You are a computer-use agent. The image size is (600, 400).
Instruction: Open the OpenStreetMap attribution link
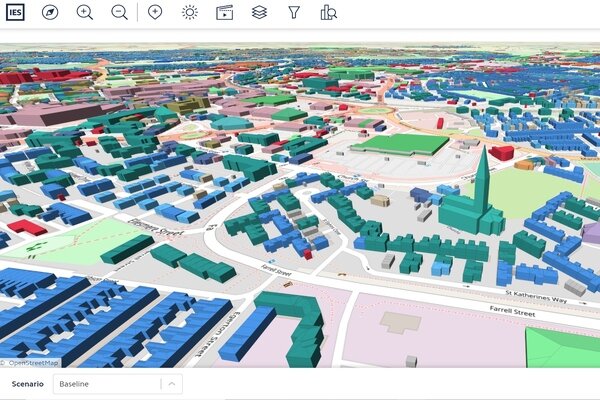tap(32, 363)
